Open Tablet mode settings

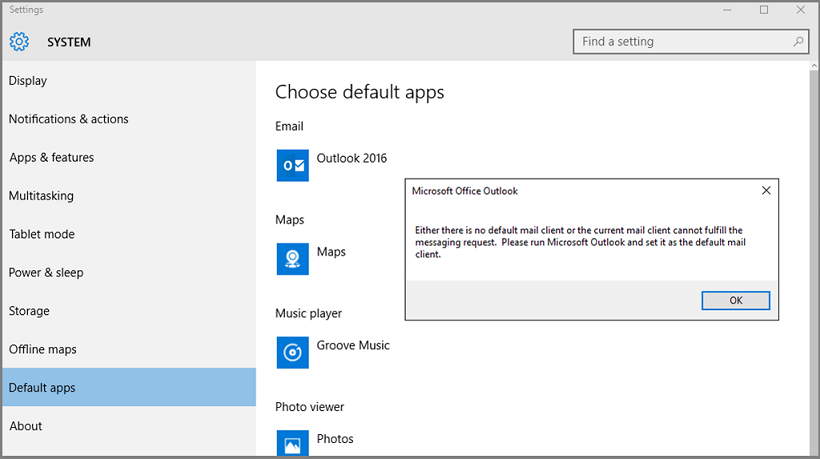tap(129, 234)
